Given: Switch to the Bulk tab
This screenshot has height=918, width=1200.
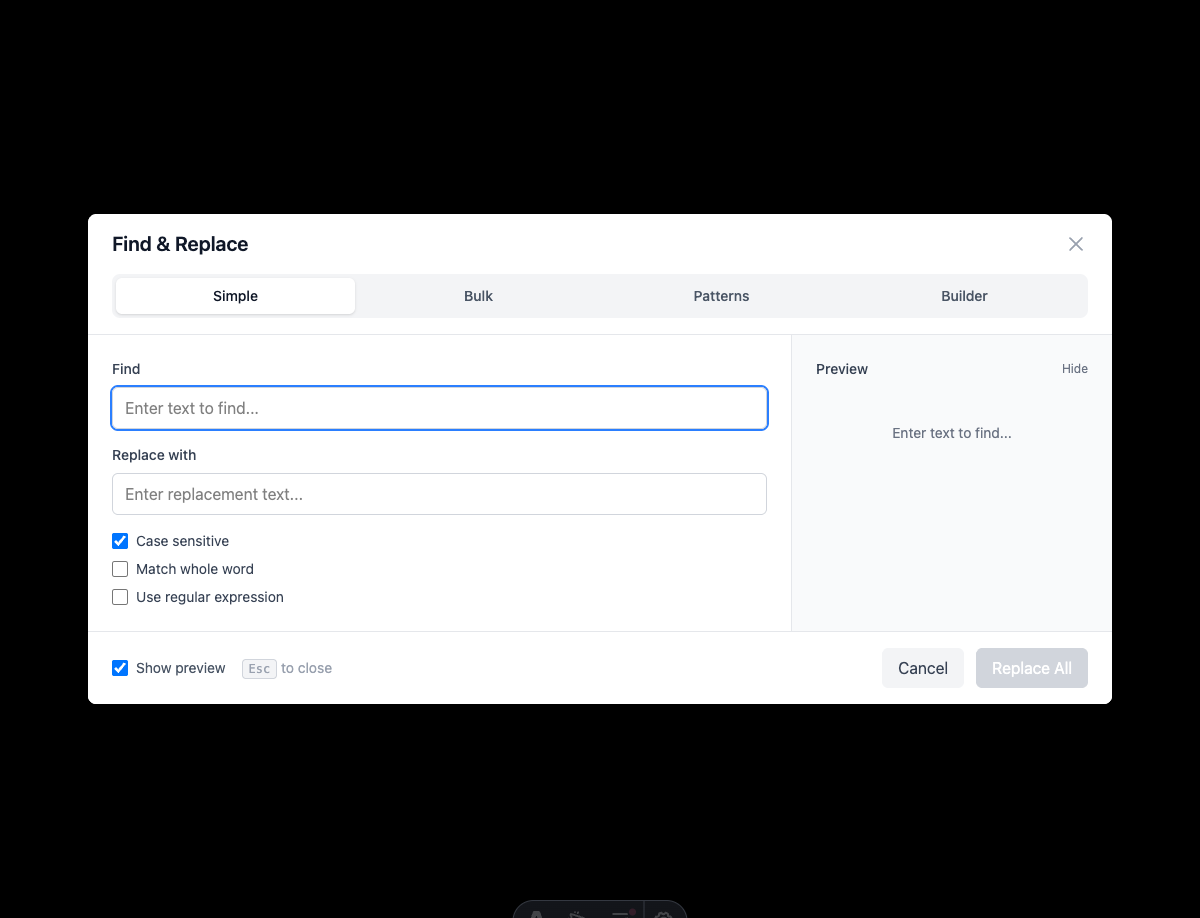Looking at the screenshot, I should [478, 296].
